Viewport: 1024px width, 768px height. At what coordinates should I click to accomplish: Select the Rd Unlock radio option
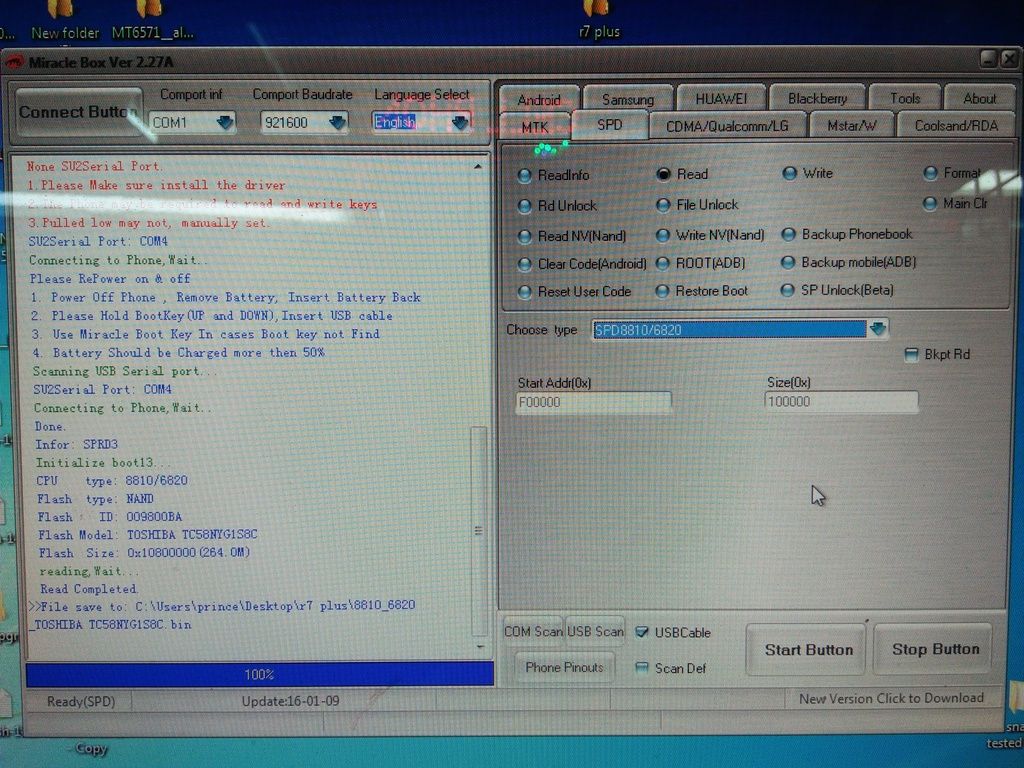(x=557, y=206)
